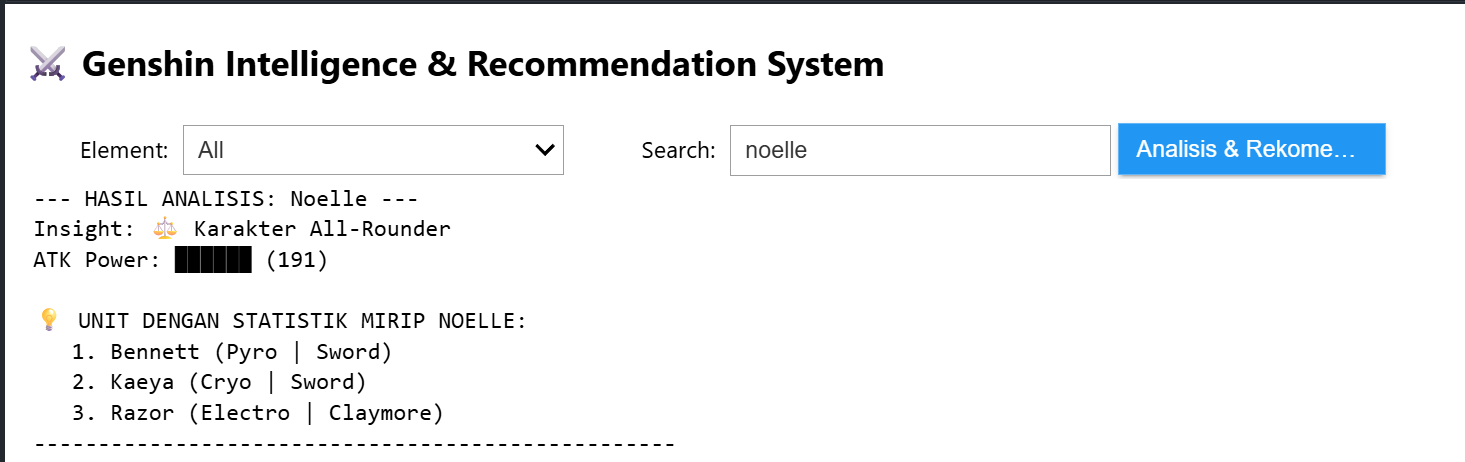Click the ATK value (191)
Viewport: 1465px width, 462px height.
[296, 261]
